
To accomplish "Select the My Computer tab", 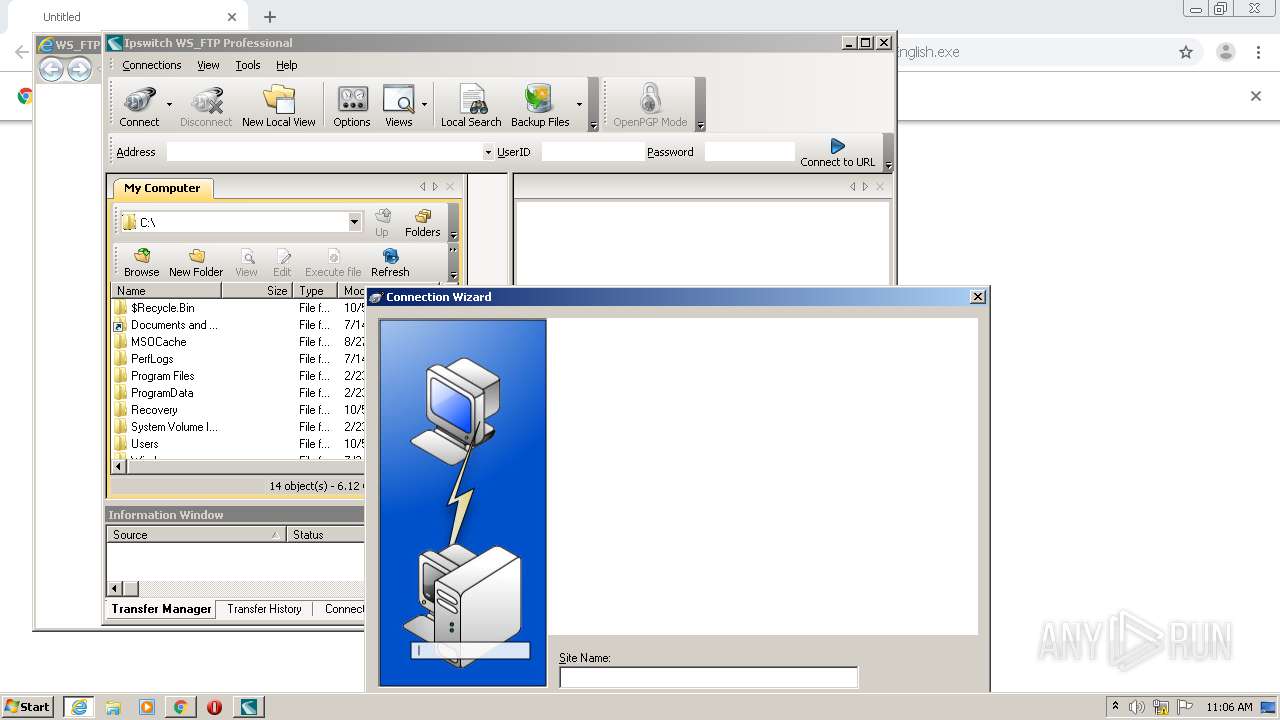I will click(x=162, y=188).
